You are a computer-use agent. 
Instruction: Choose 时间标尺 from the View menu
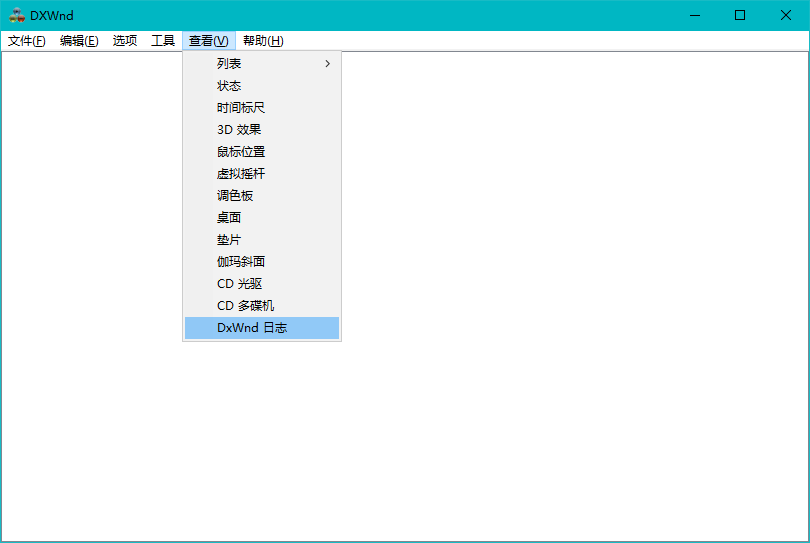coord(262,107)
